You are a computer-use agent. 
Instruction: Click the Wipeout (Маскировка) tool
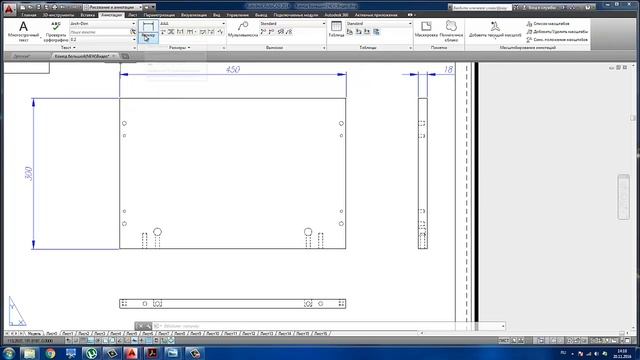[x=426, y=29]
